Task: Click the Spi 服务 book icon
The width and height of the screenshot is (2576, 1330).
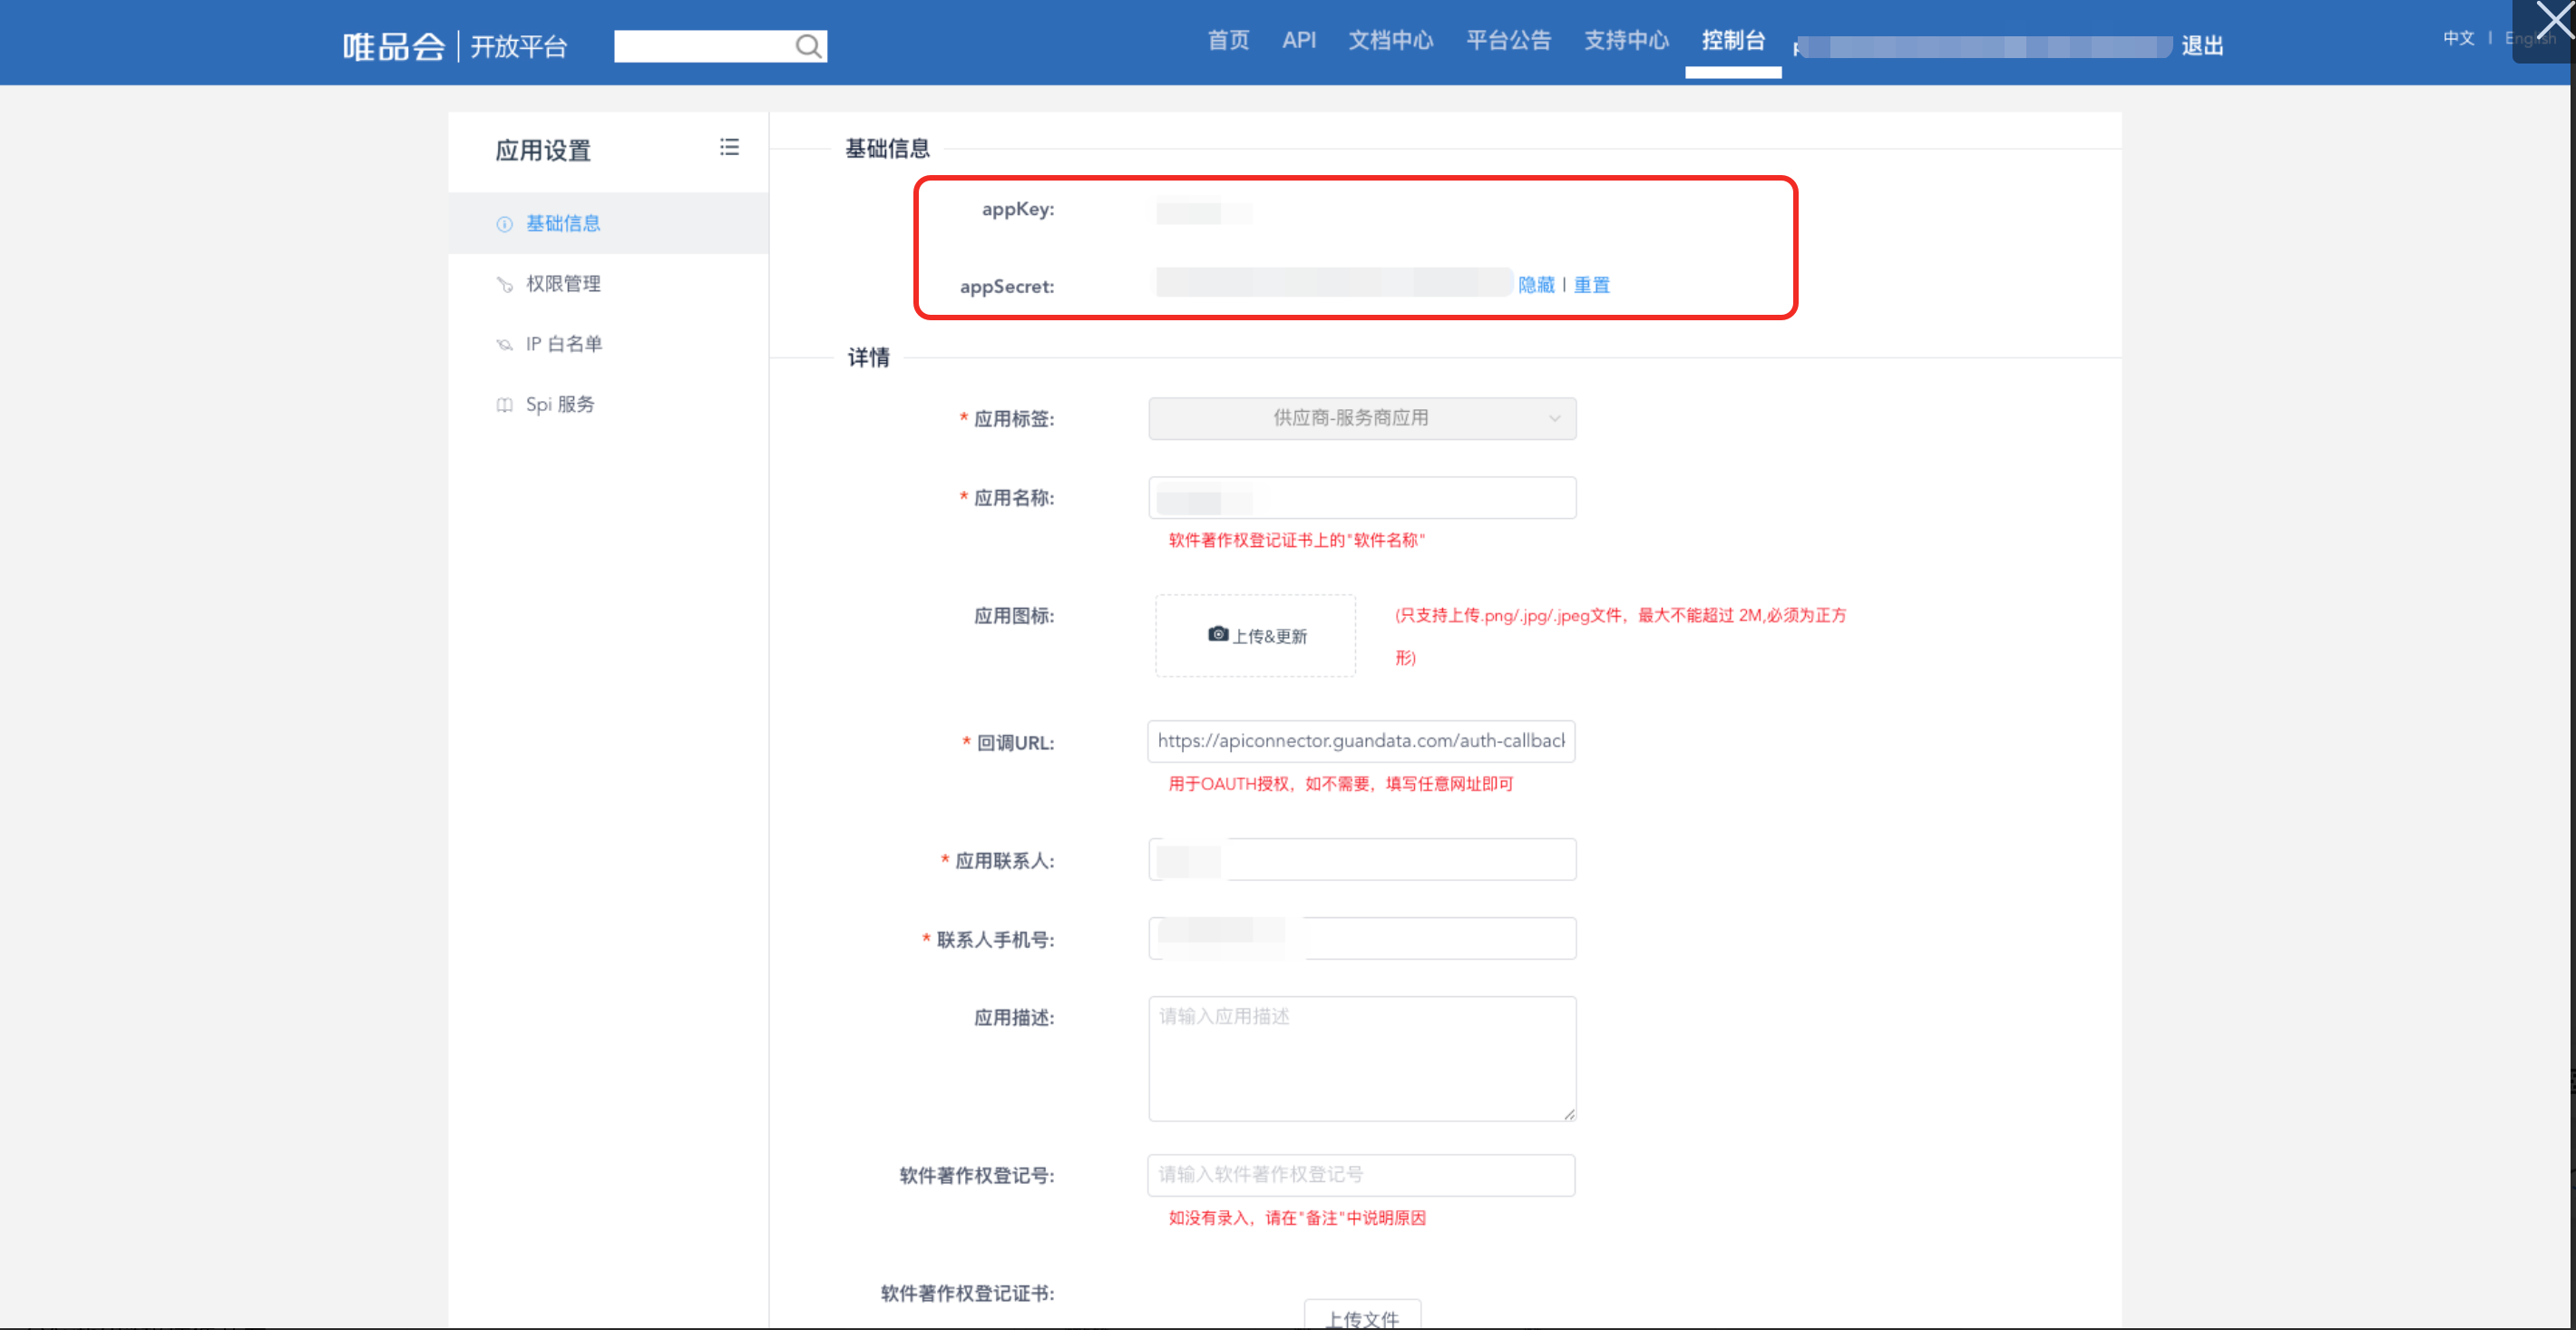Action: click(504, 405)
